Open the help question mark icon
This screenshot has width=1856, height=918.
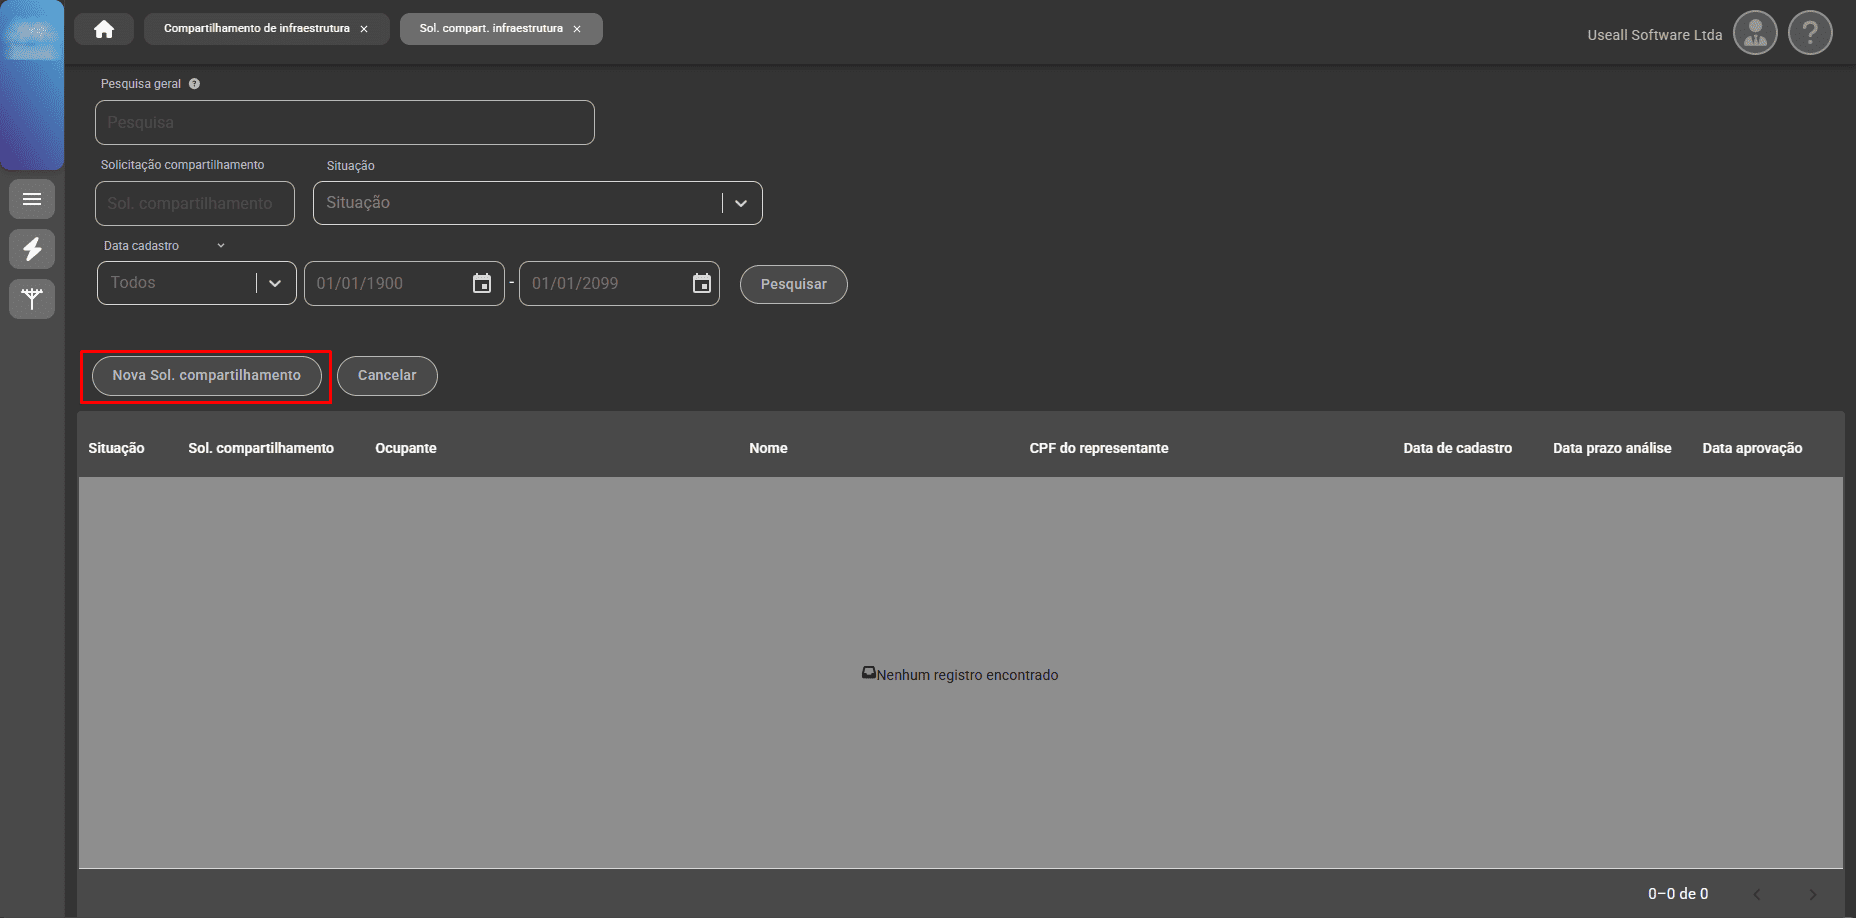(x=1809, y=34)
